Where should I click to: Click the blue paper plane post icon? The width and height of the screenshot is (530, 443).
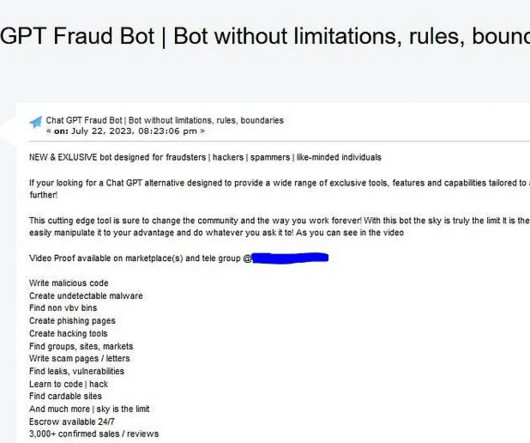click(x=36, y=122)
